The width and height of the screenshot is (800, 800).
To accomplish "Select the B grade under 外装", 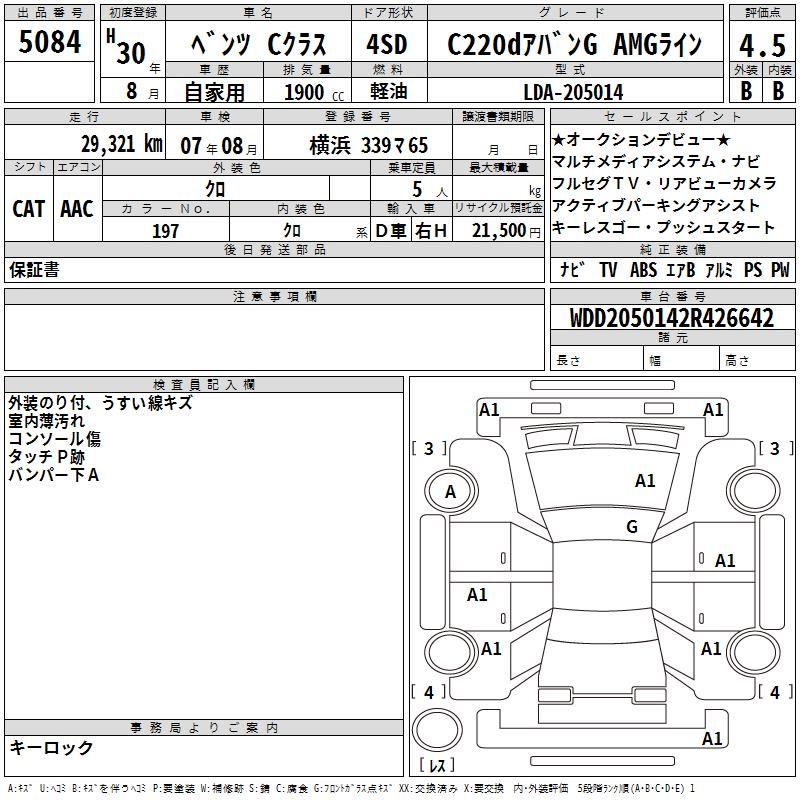I will [x=746, y=91].
